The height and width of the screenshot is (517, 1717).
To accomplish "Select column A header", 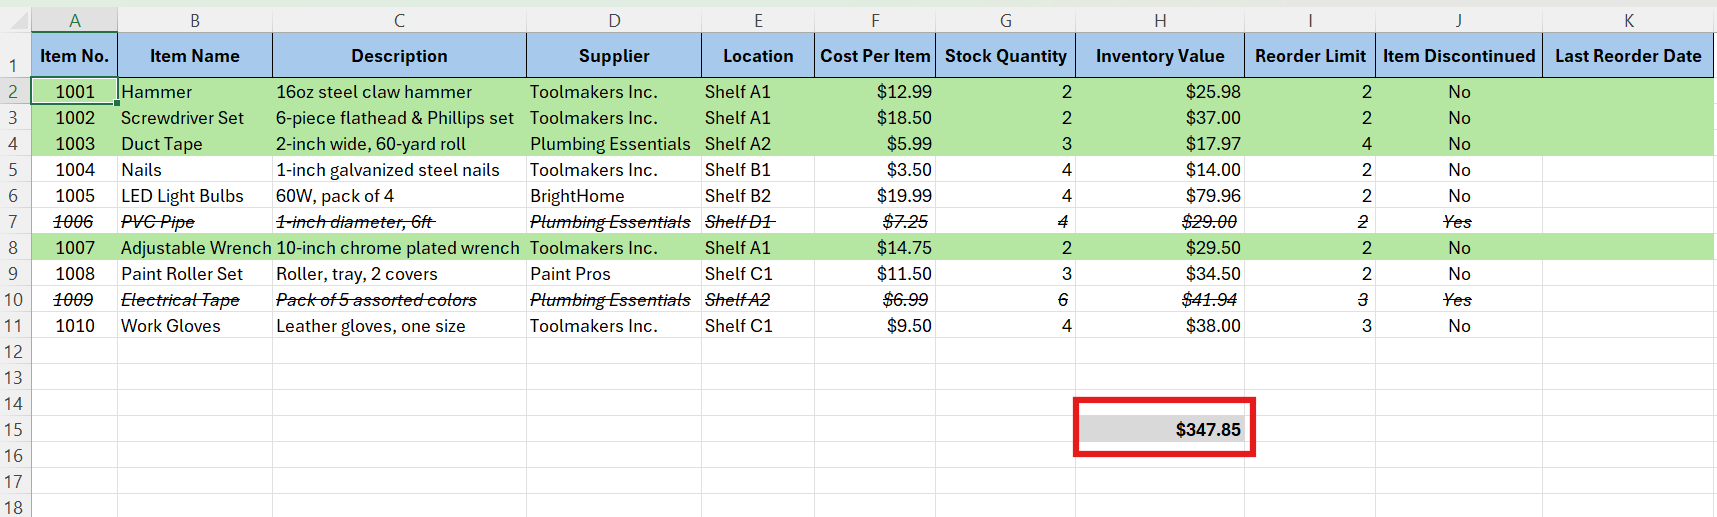I will [75, 20].
